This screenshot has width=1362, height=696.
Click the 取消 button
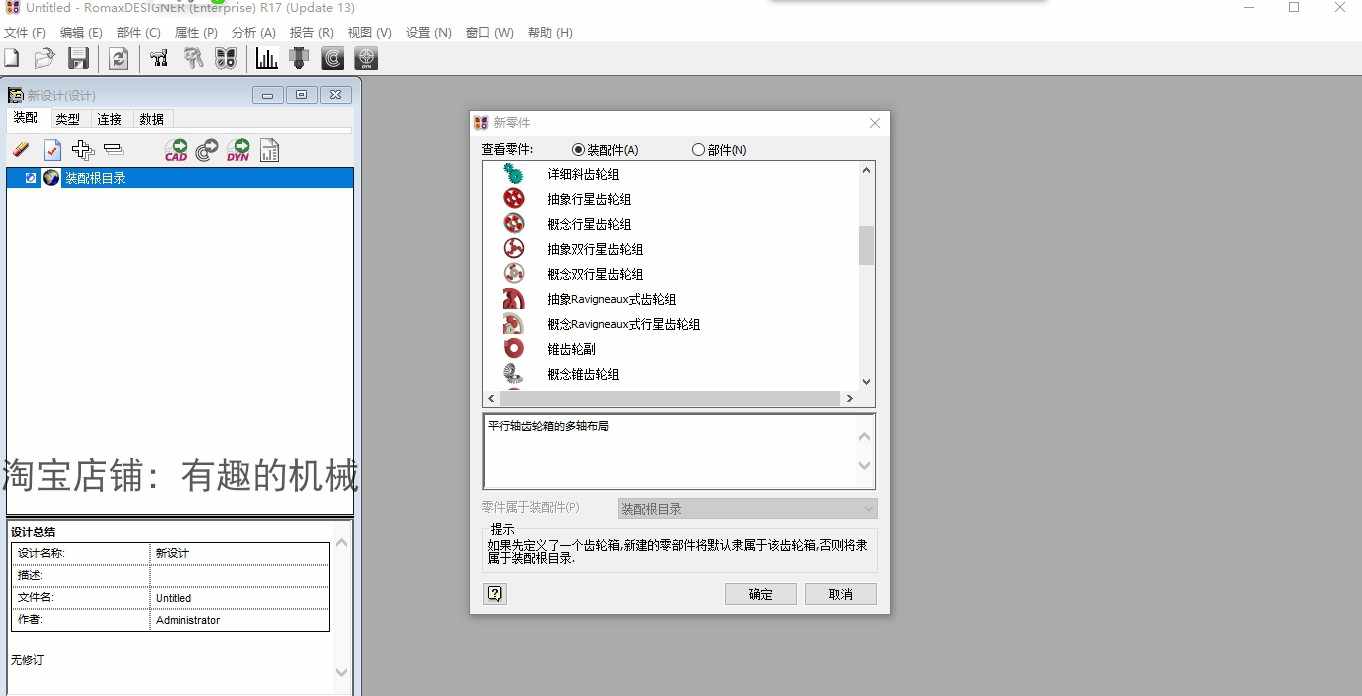click(x=841, y=594)
